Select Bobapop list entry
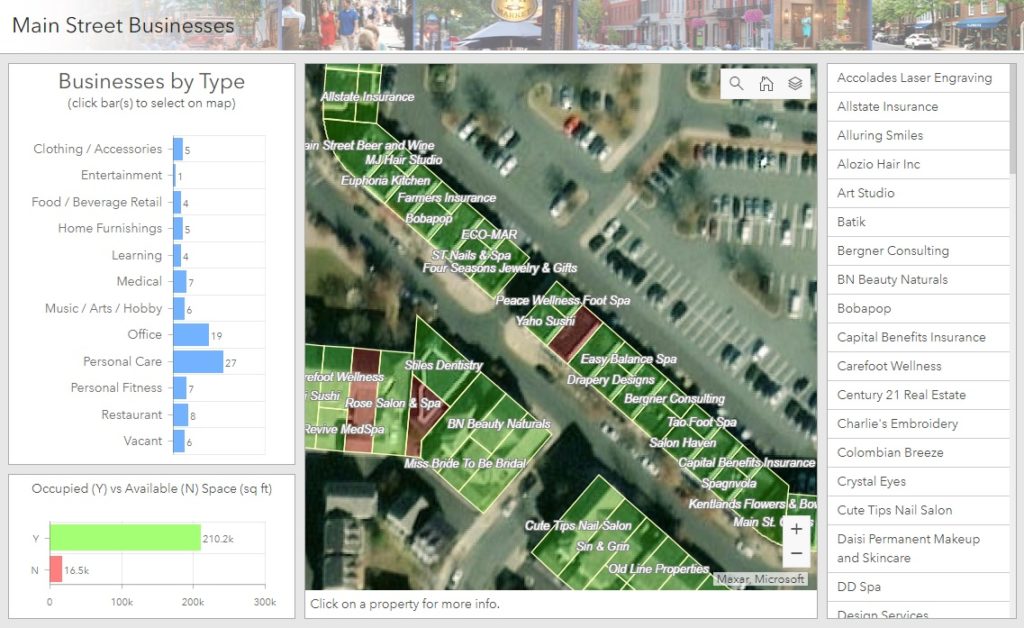 [918, 308]
